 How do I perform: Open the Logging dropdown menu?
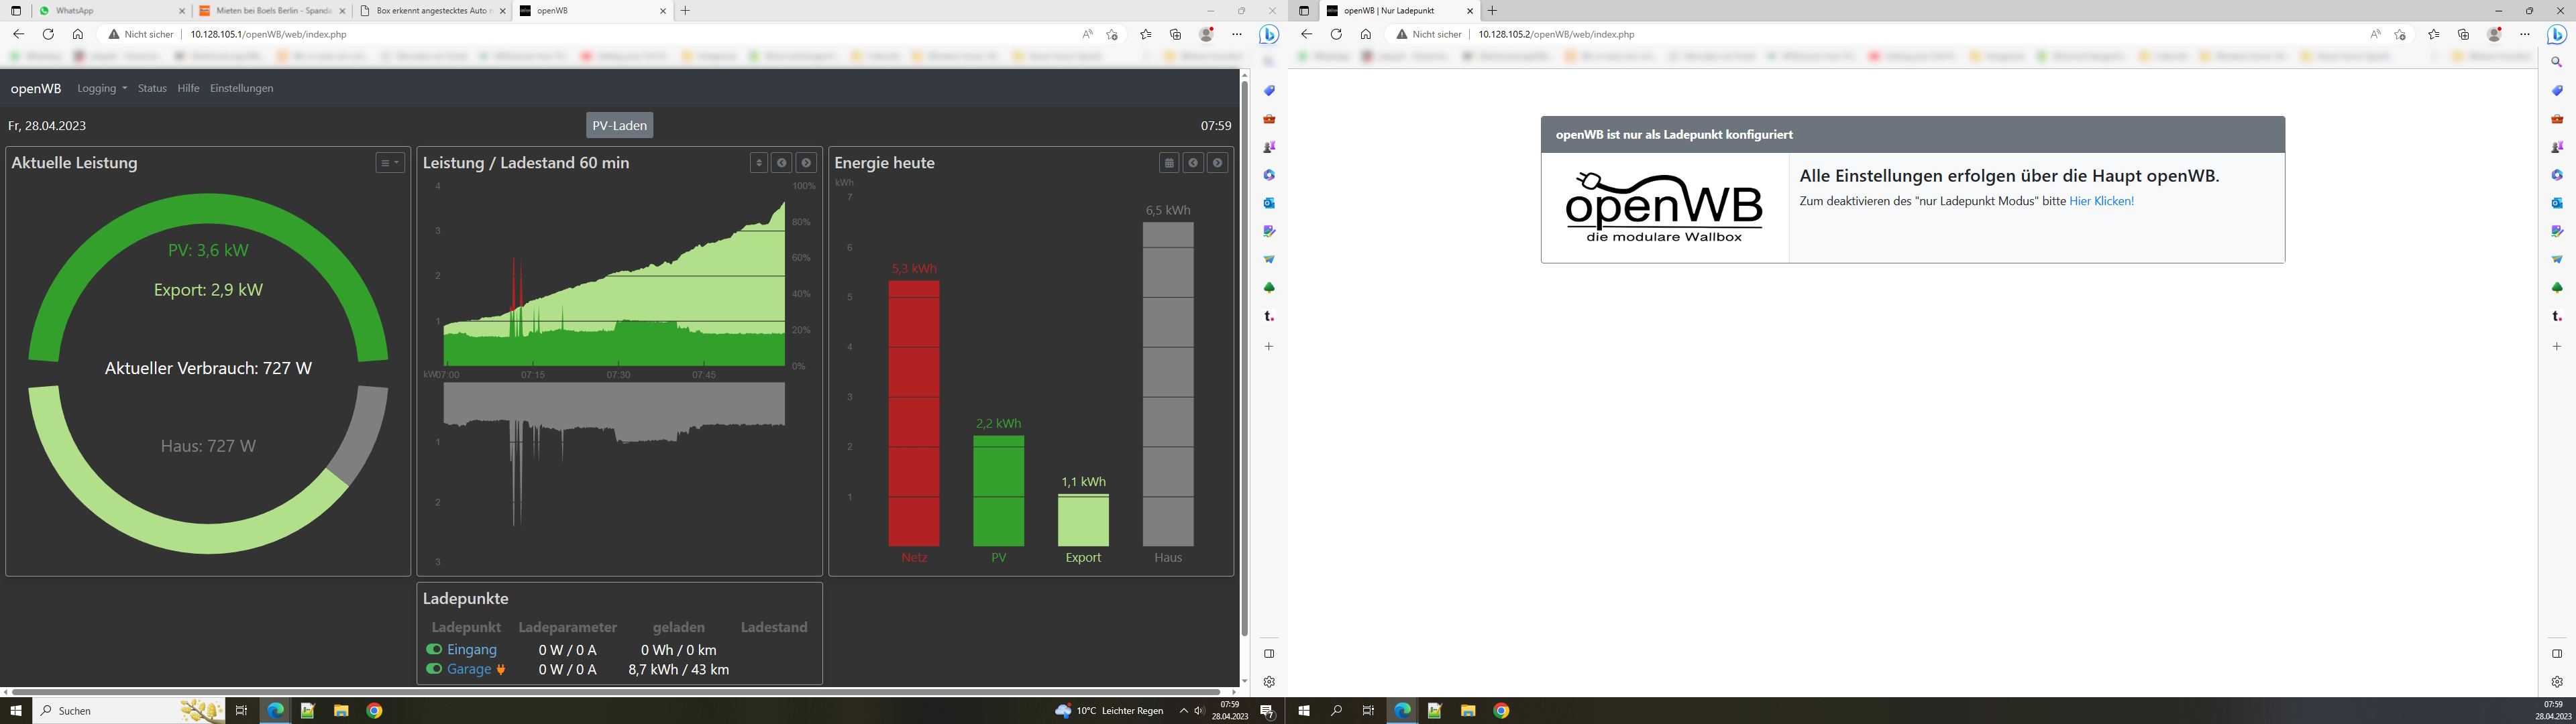[102, 88]
